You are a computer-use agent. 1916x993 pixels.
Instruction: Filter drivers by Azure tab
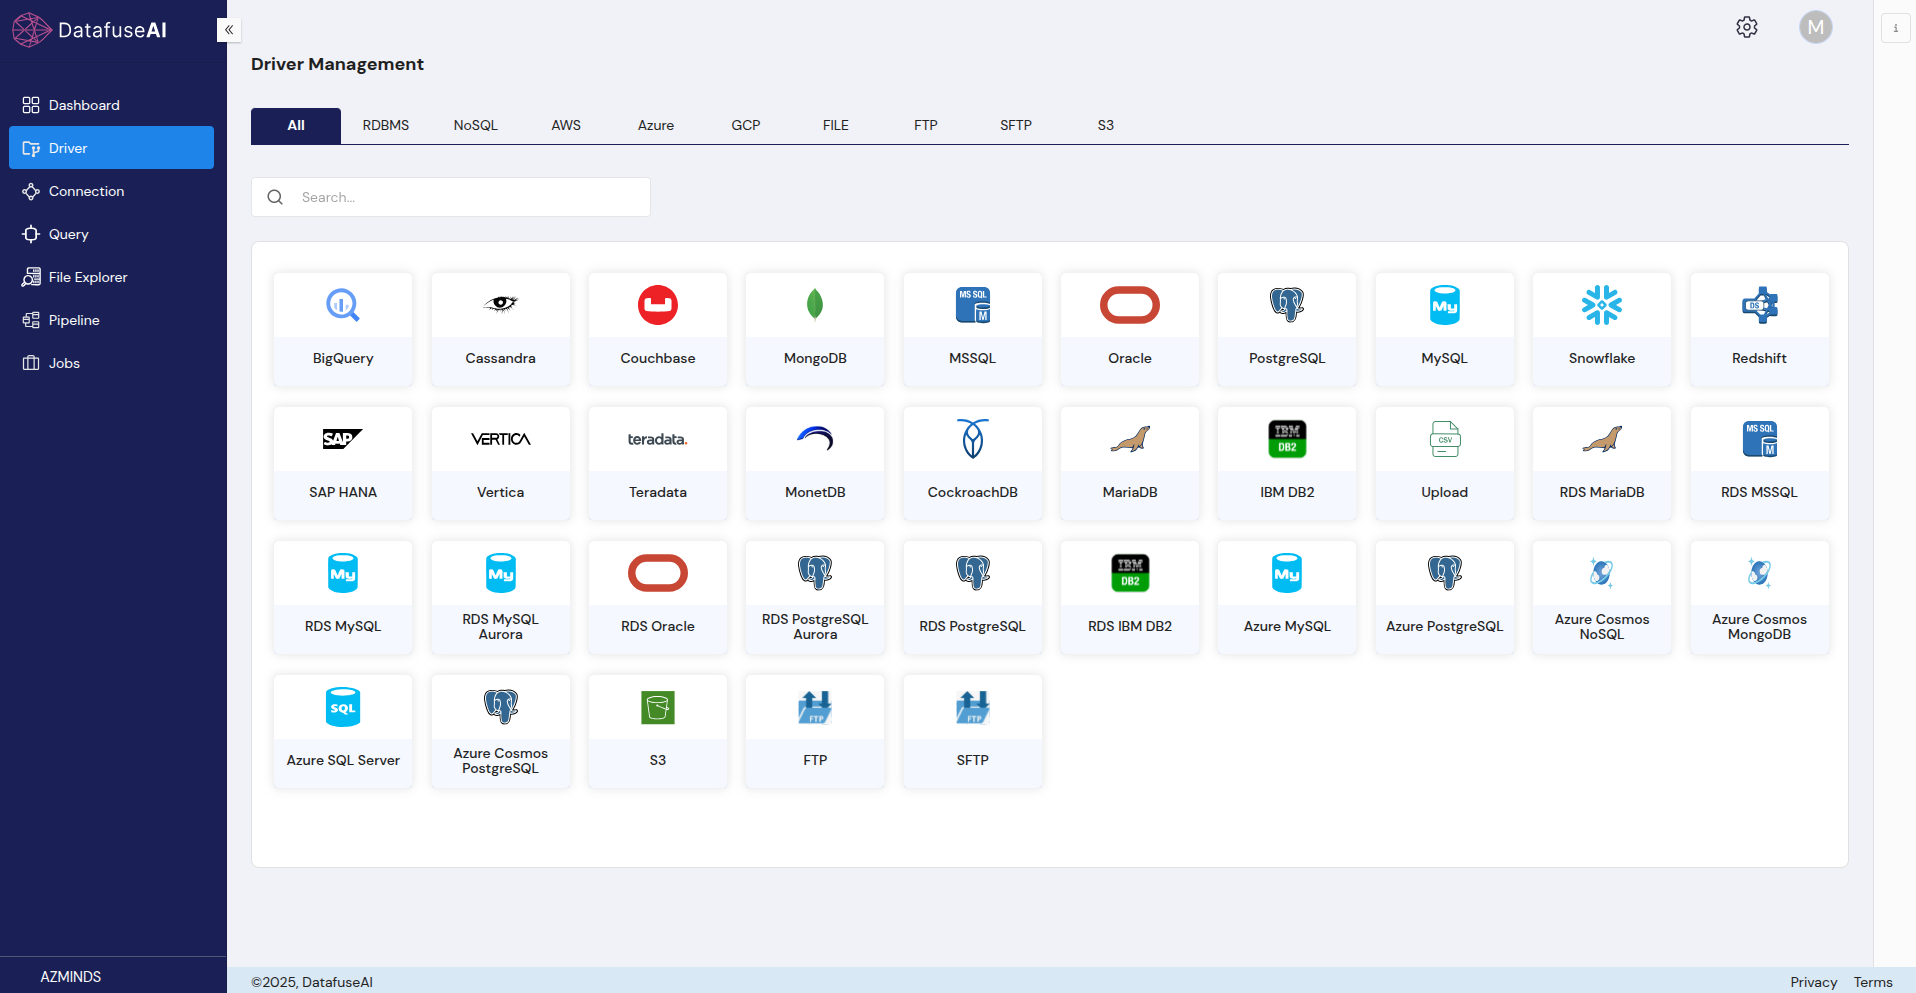655,126
